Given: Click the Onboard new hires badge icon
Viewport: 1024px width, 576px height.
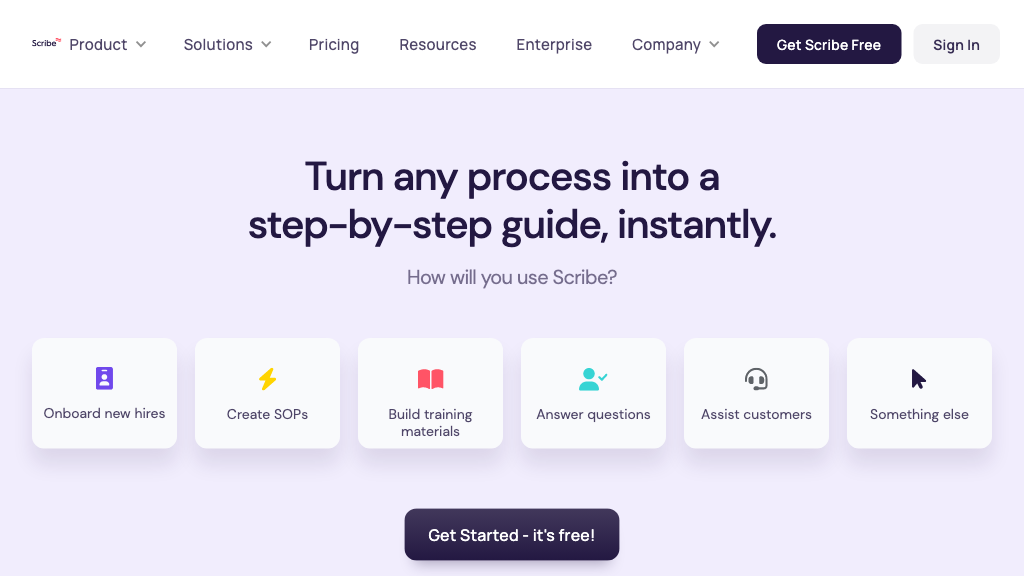Looking at the screenshot, I should (104, 377).
